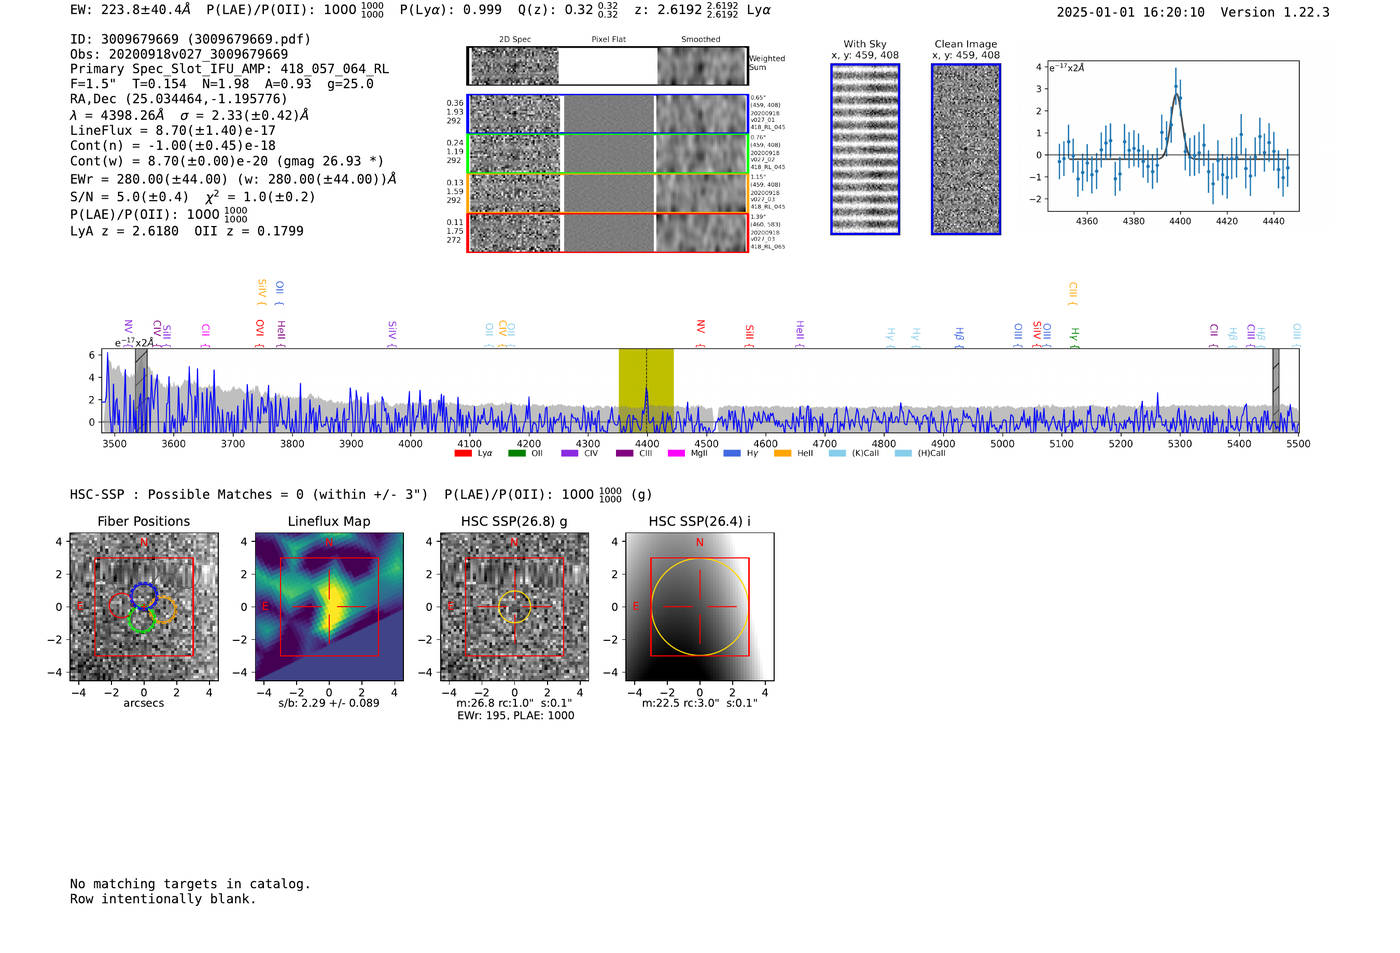Open the Fiber Positions image panel

[144, 607]
